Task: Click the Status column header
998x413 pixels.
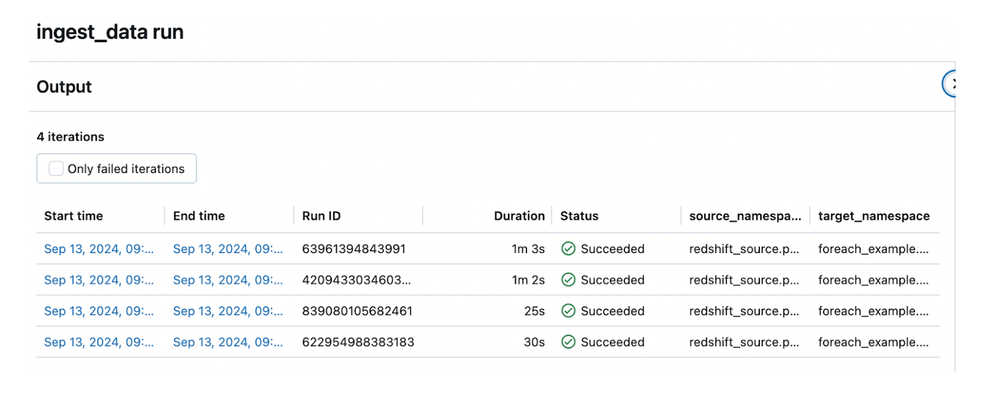Action: pos(579,216)
